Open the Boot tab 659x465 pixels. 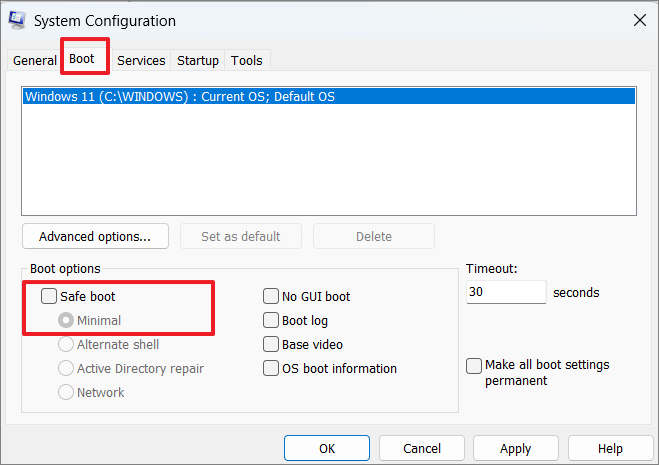pyautogui.click(x=82, y=59)
